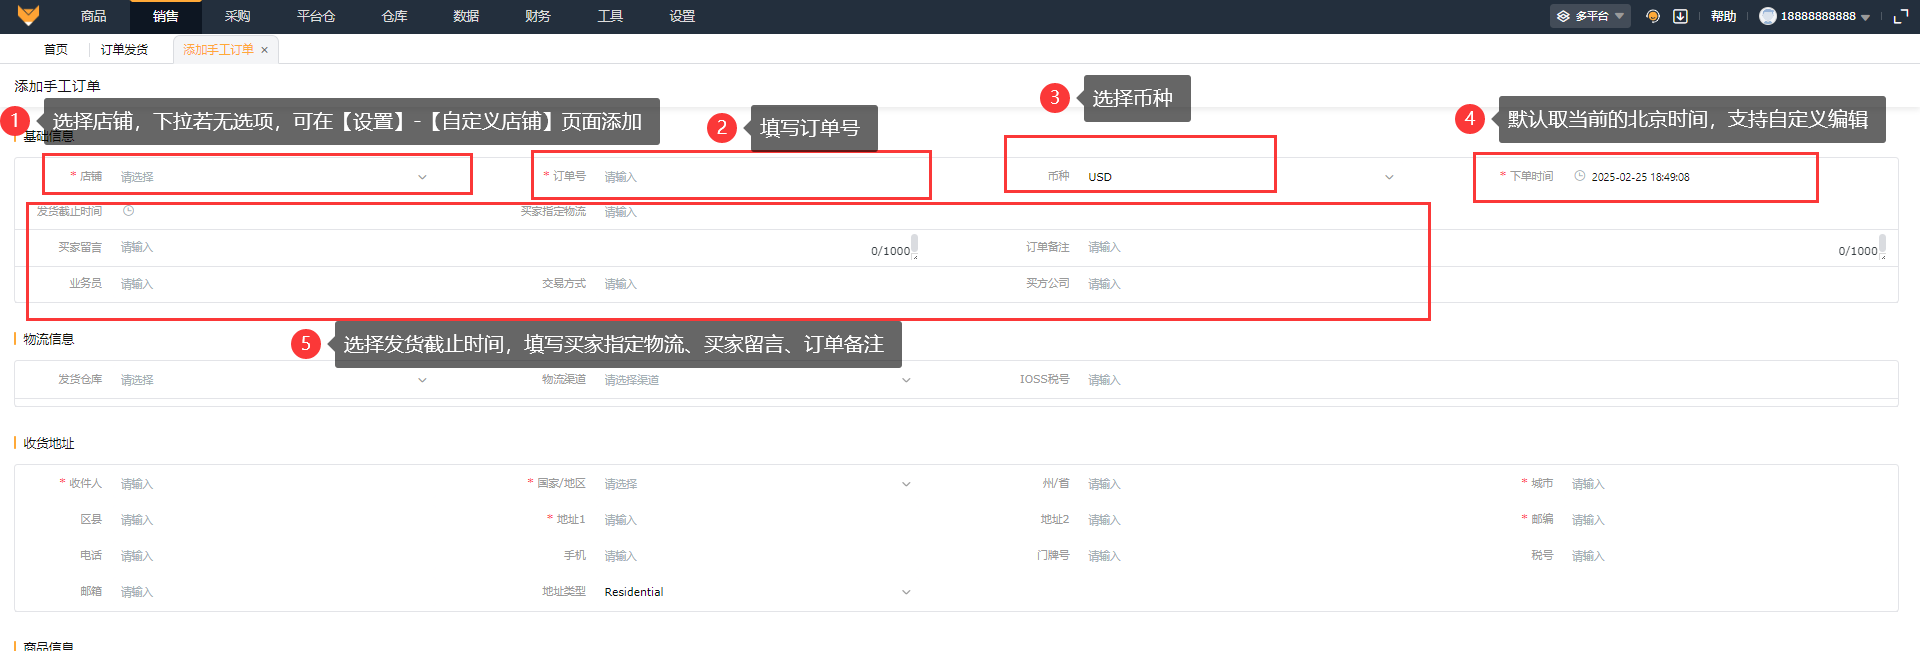Viewport: 1920px width, 651px height.
Task: Open the 工具 menu
Action: pyautogui.click(x=610, y=16)
